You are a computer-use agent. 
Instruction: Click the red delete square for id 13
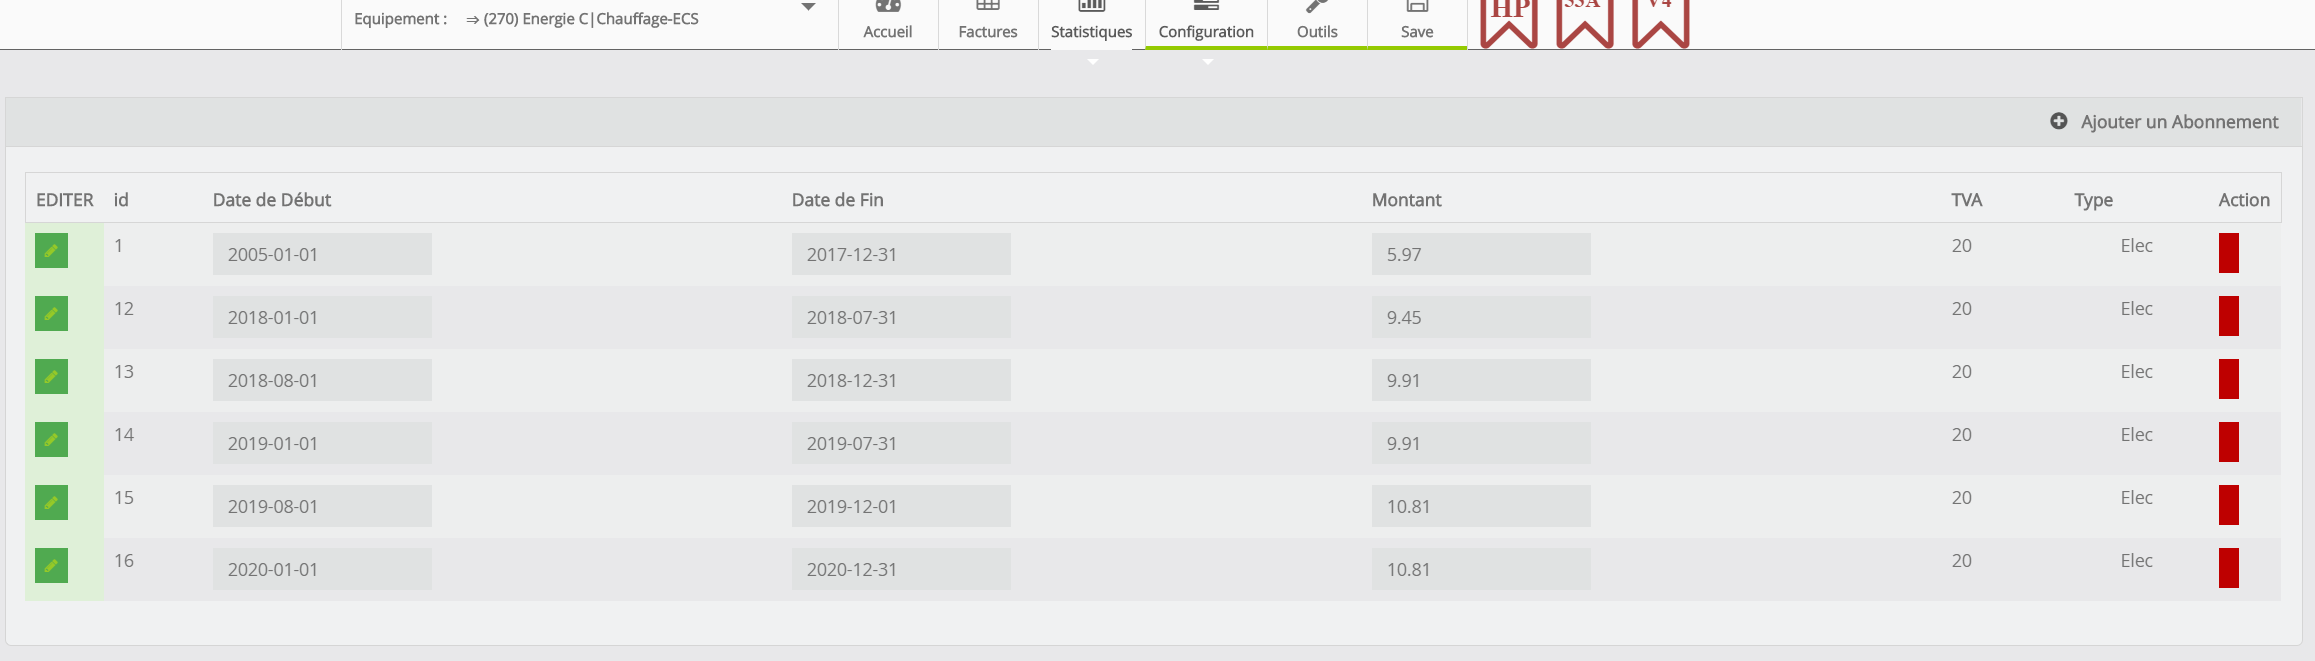(x=2228, y=379)
